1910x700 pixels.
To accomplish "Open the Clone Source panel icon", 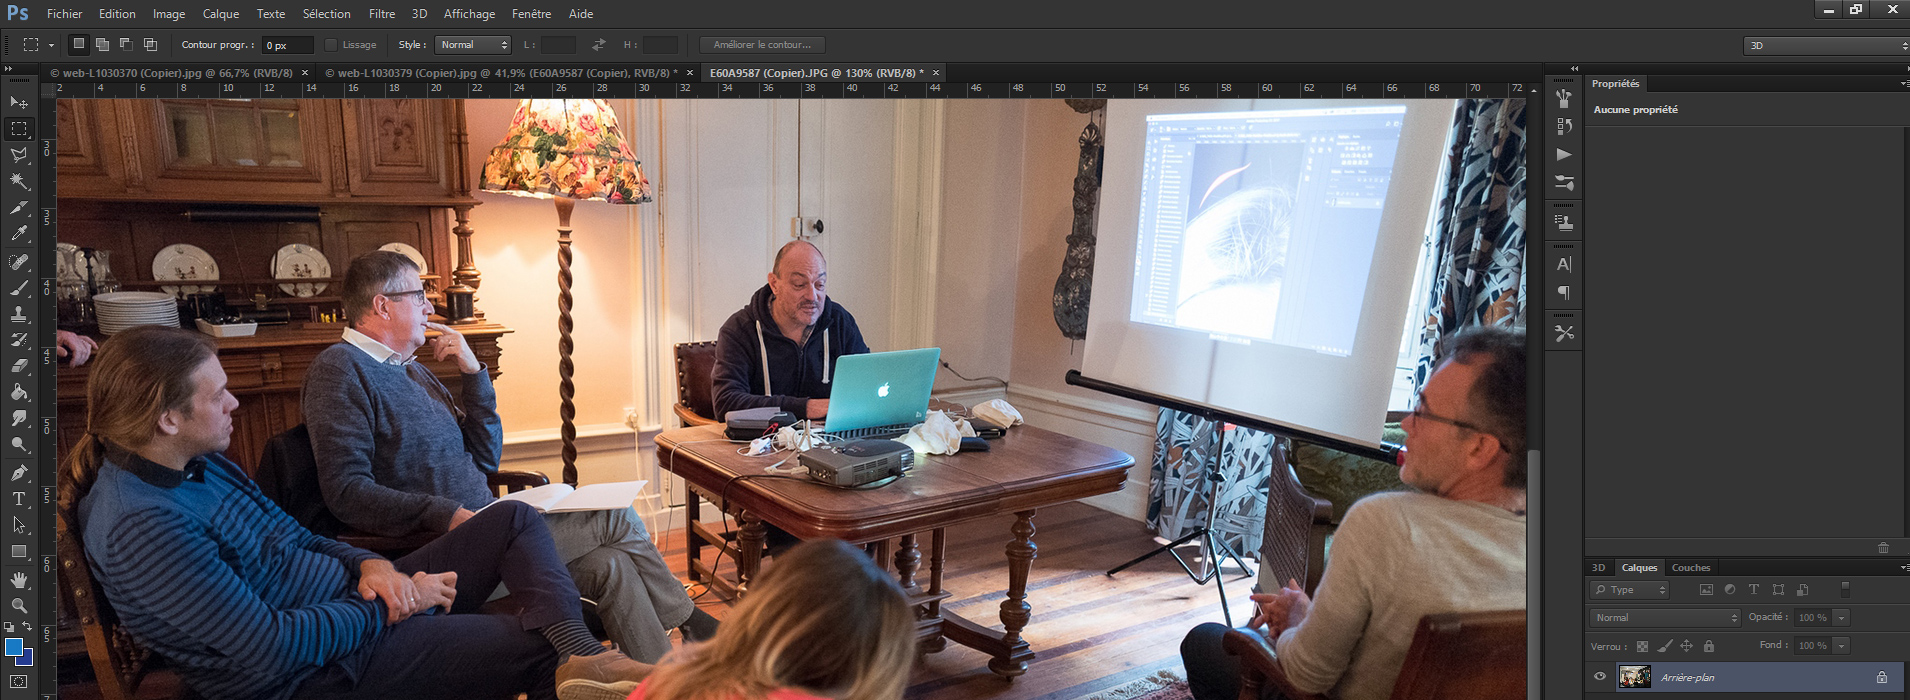I will tap(1564, 223).
